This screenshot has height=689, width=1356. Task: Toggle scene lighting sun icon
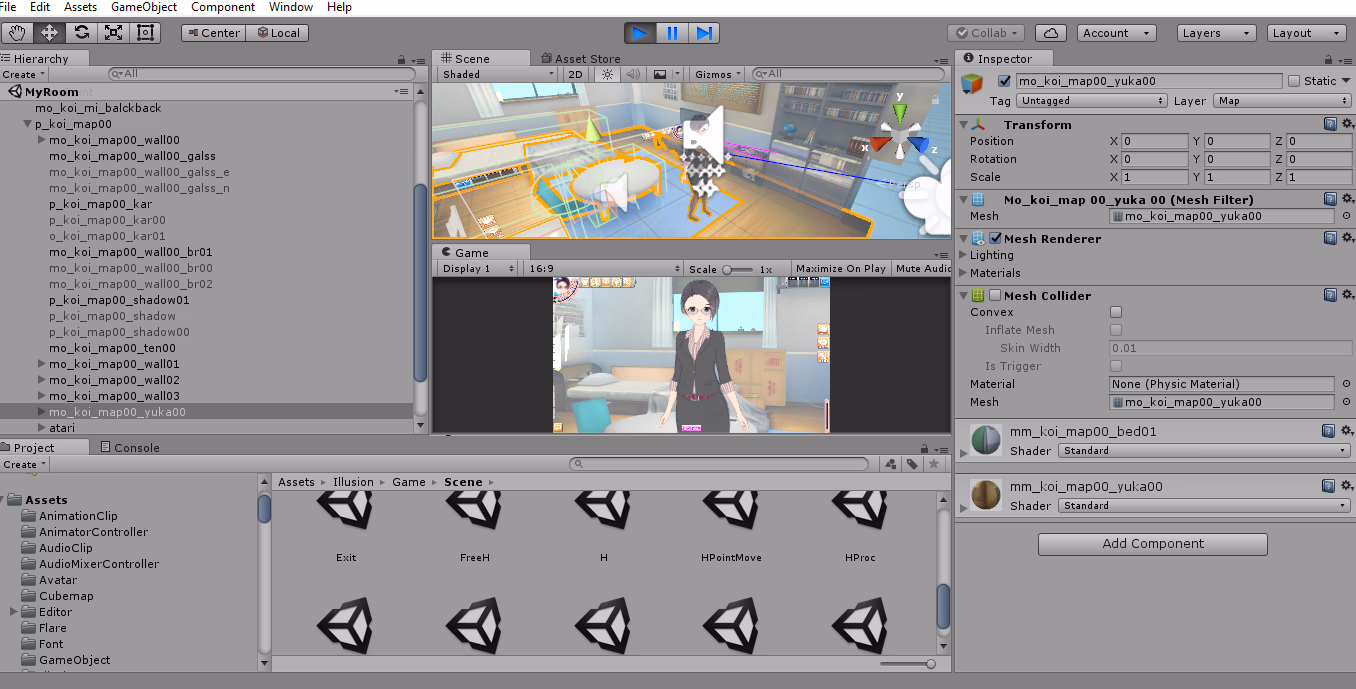click(606, 74)
